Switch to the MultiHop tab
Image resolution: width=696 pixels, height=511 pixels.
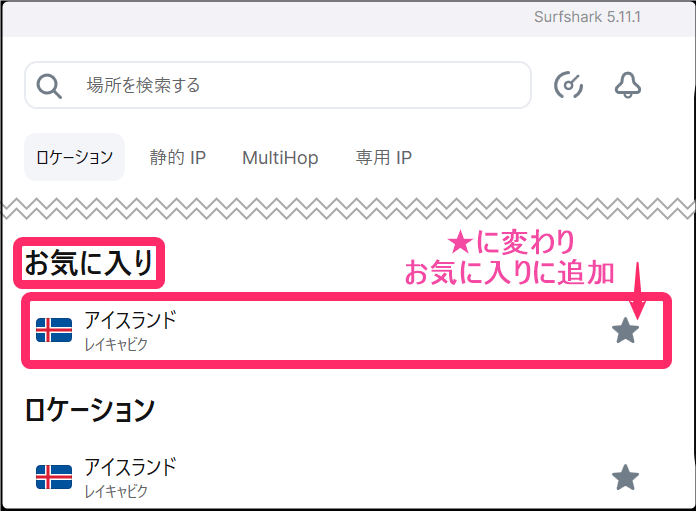coord(280,158)
